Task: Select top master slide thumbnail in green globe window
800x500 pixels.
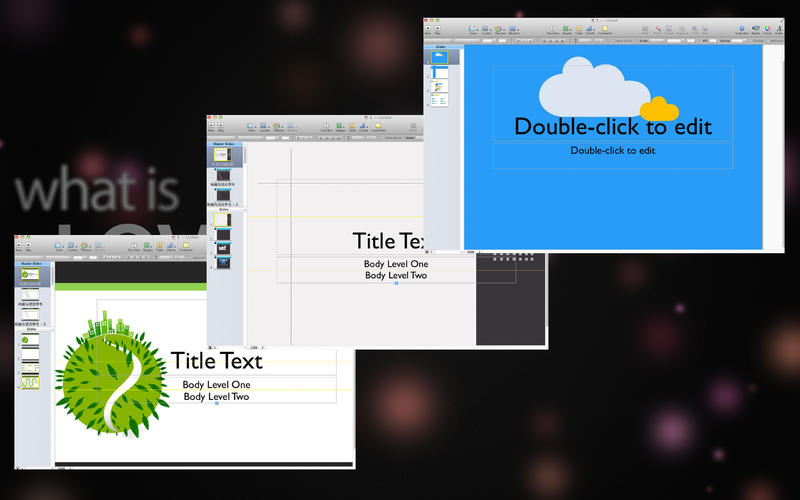Action: 30,274
